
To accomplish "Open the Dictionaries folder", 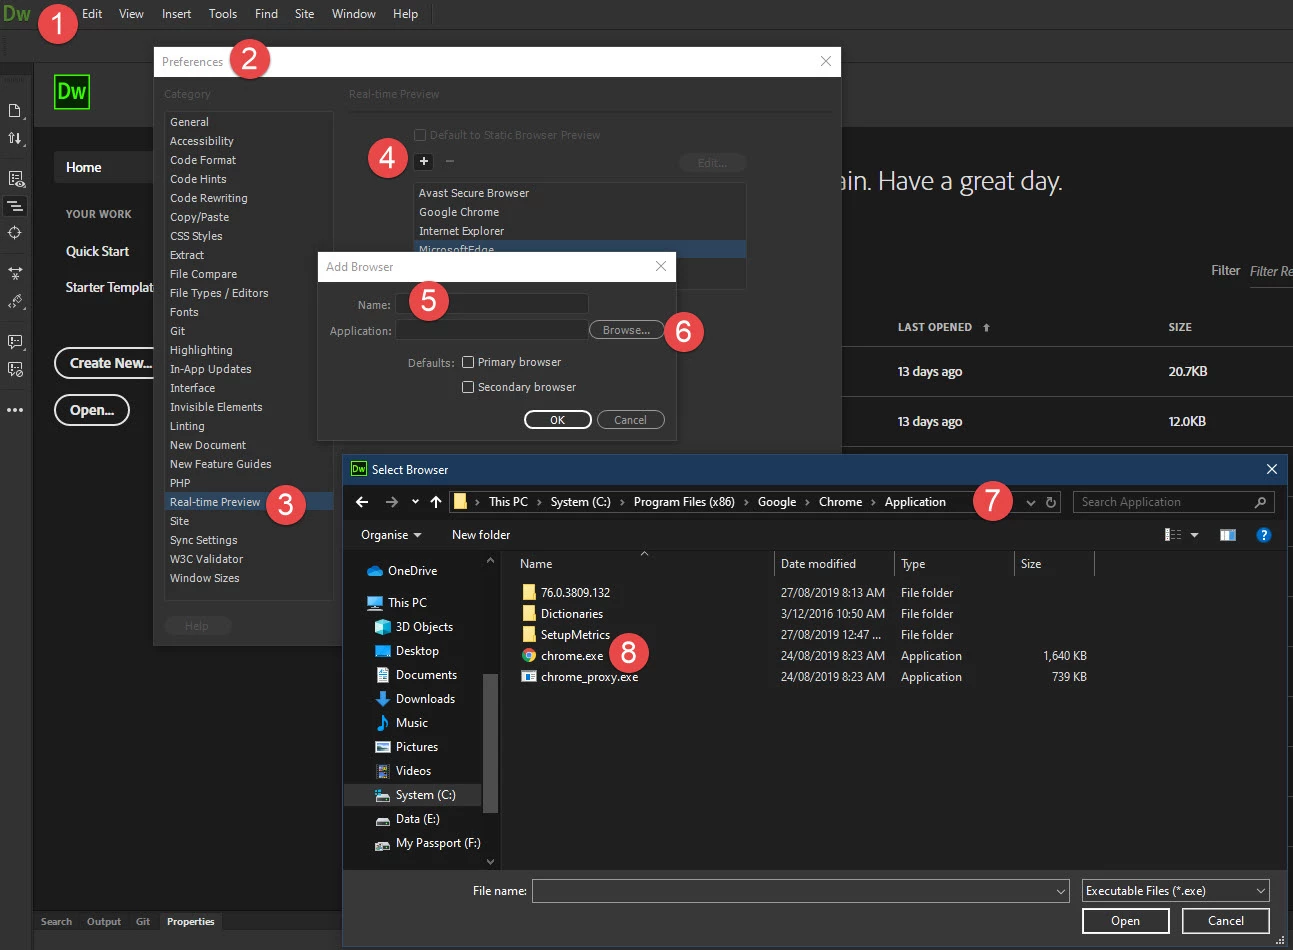I will point(563,614).
